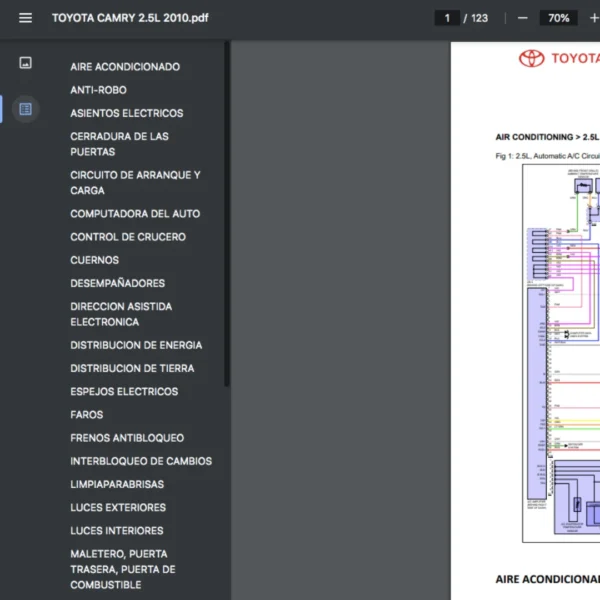Open the FAROS bookmark
Viewport: 600px width, 600px height.
click(x=86, y=415)
